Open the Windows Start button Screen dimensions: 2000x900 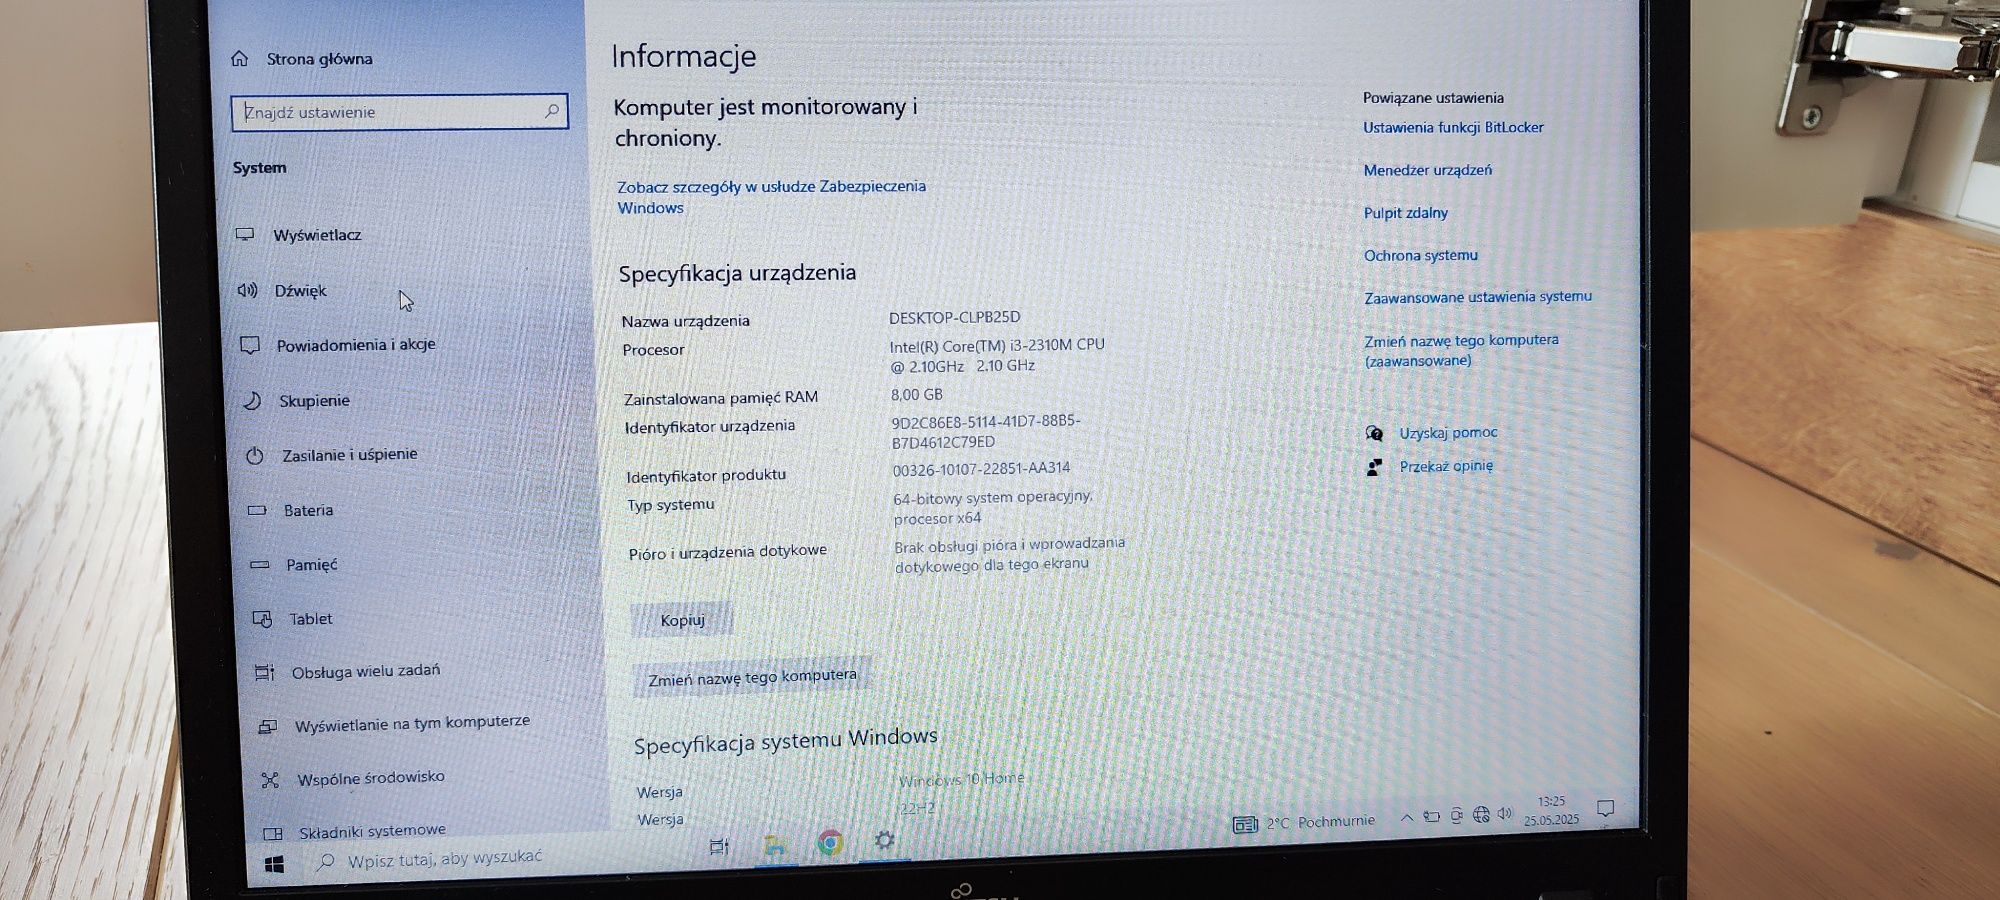(x=274, y=864)
